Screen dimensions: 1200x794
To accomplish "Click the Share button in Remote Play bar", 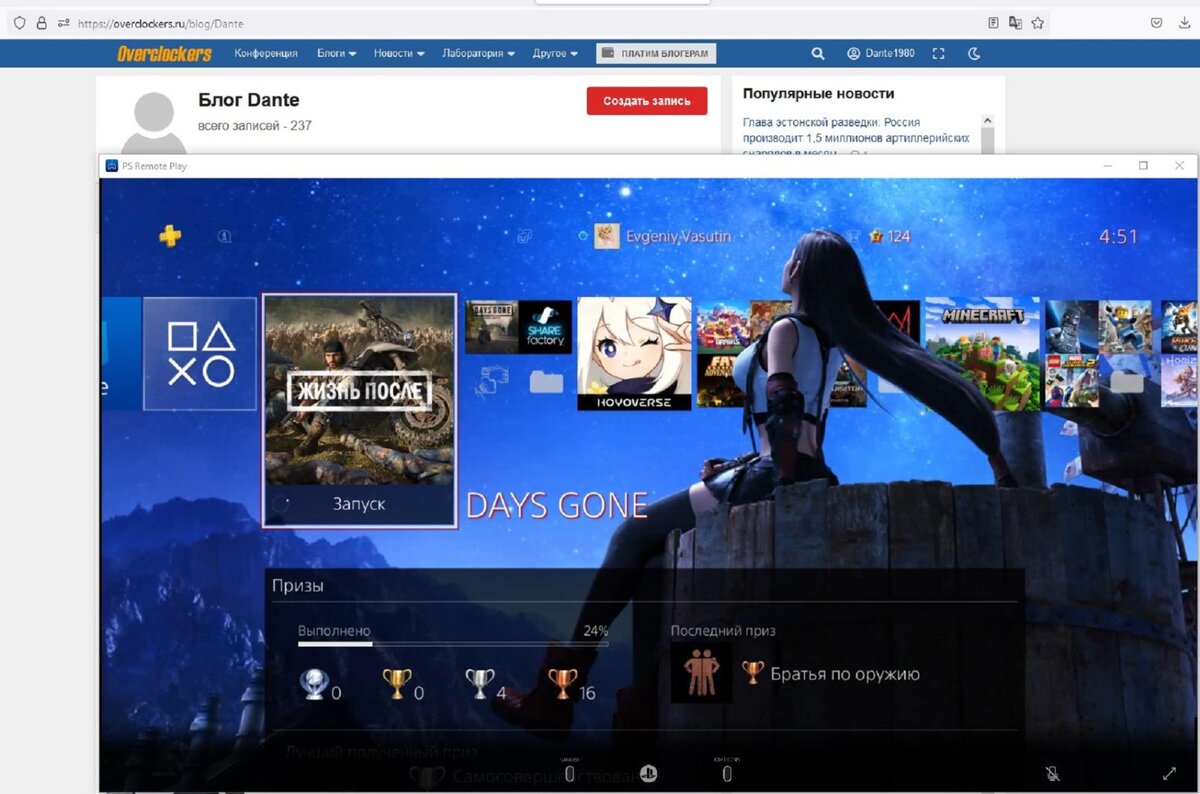I will point(569,772).
